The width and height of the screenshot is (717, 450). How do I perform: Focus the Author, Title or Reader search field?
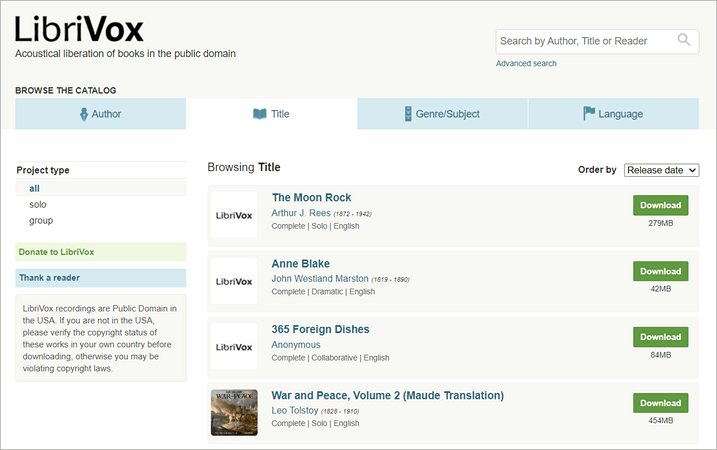[x=585, y=41]
